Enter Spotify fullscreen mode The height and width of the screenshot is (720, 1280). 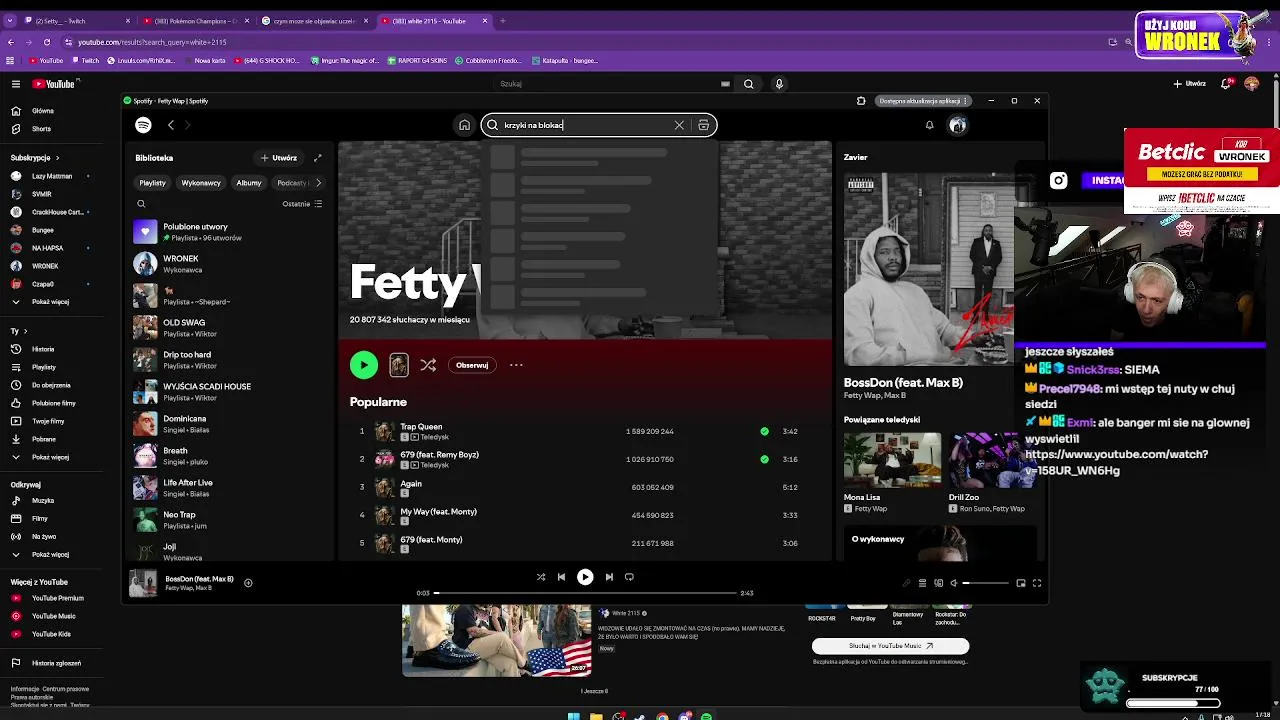tap(1037, 583)
